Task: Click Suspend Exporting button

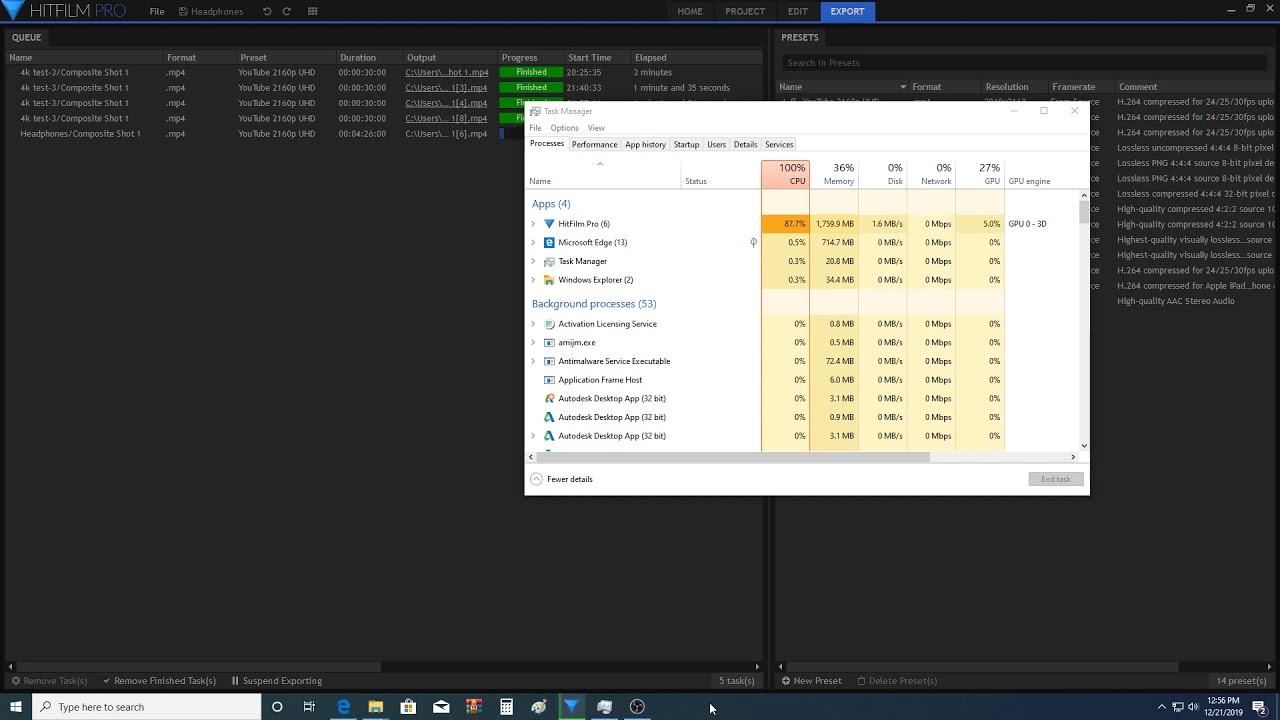Action: (277, 681)
